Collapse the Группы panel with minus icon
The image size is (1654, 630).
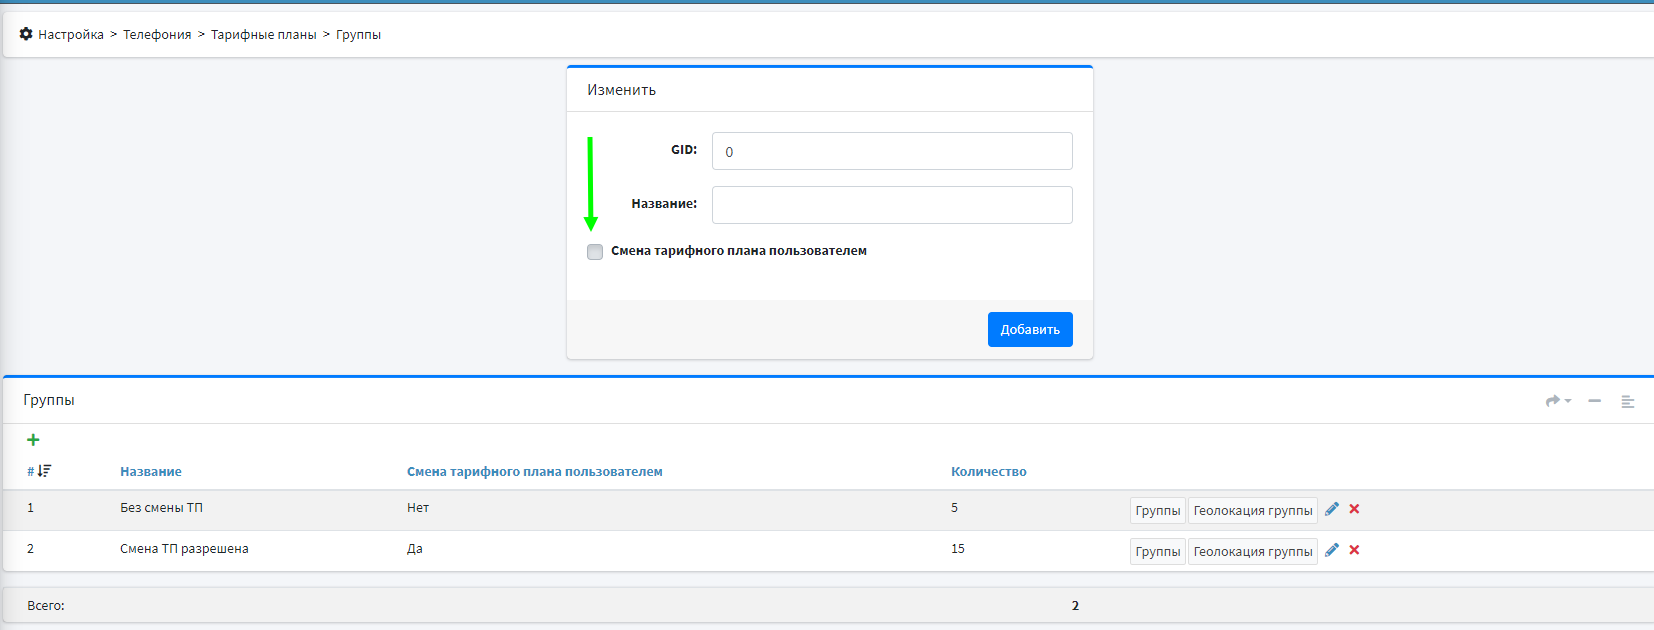click(1594, 401)
